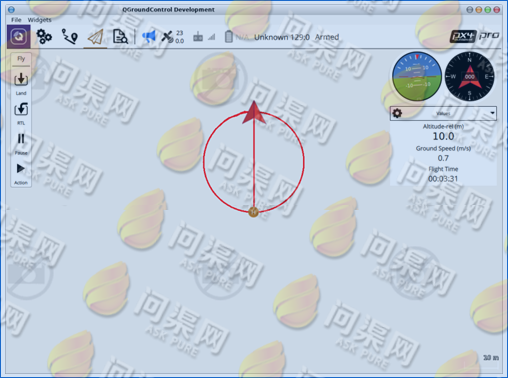Show vehicle messages megaphone icon
This screenshot has width=508, height=378.
coord(149,36)
